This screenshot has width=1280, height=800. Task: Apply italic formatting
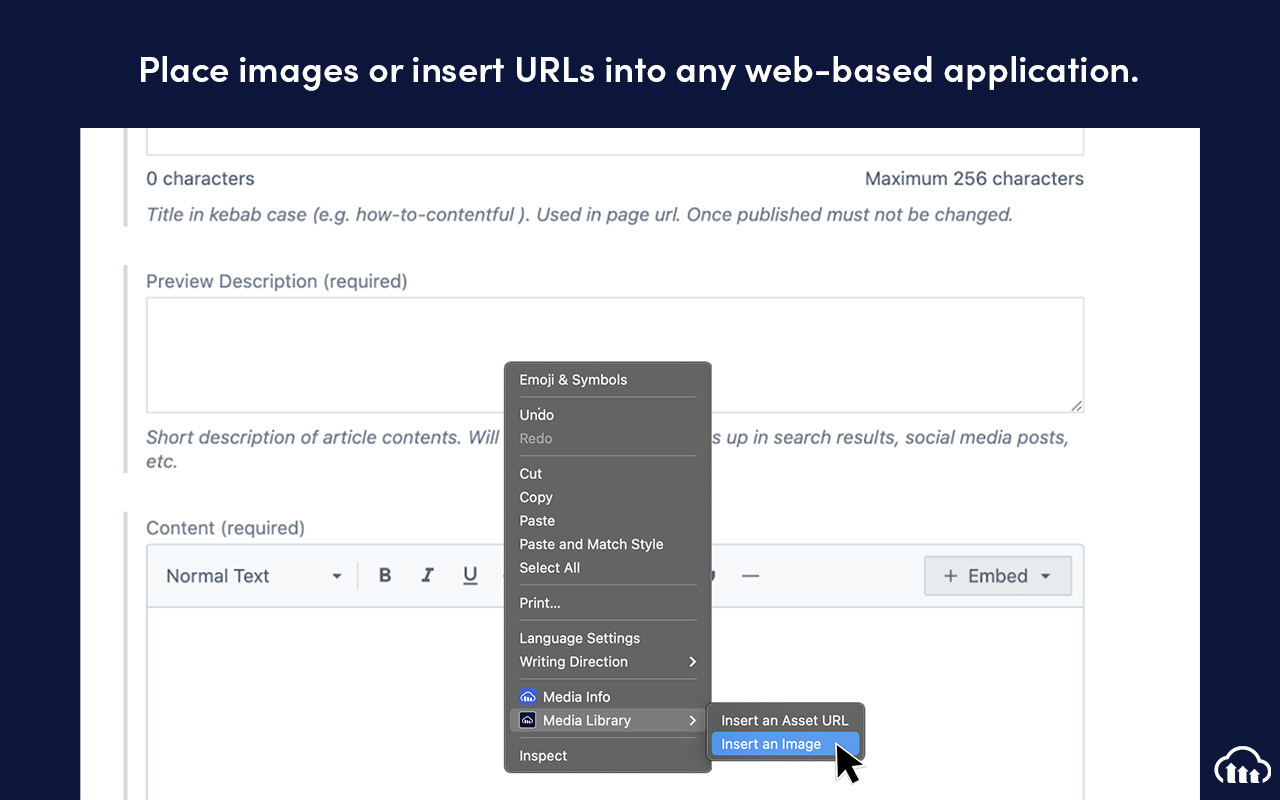[x=427, y=575]
